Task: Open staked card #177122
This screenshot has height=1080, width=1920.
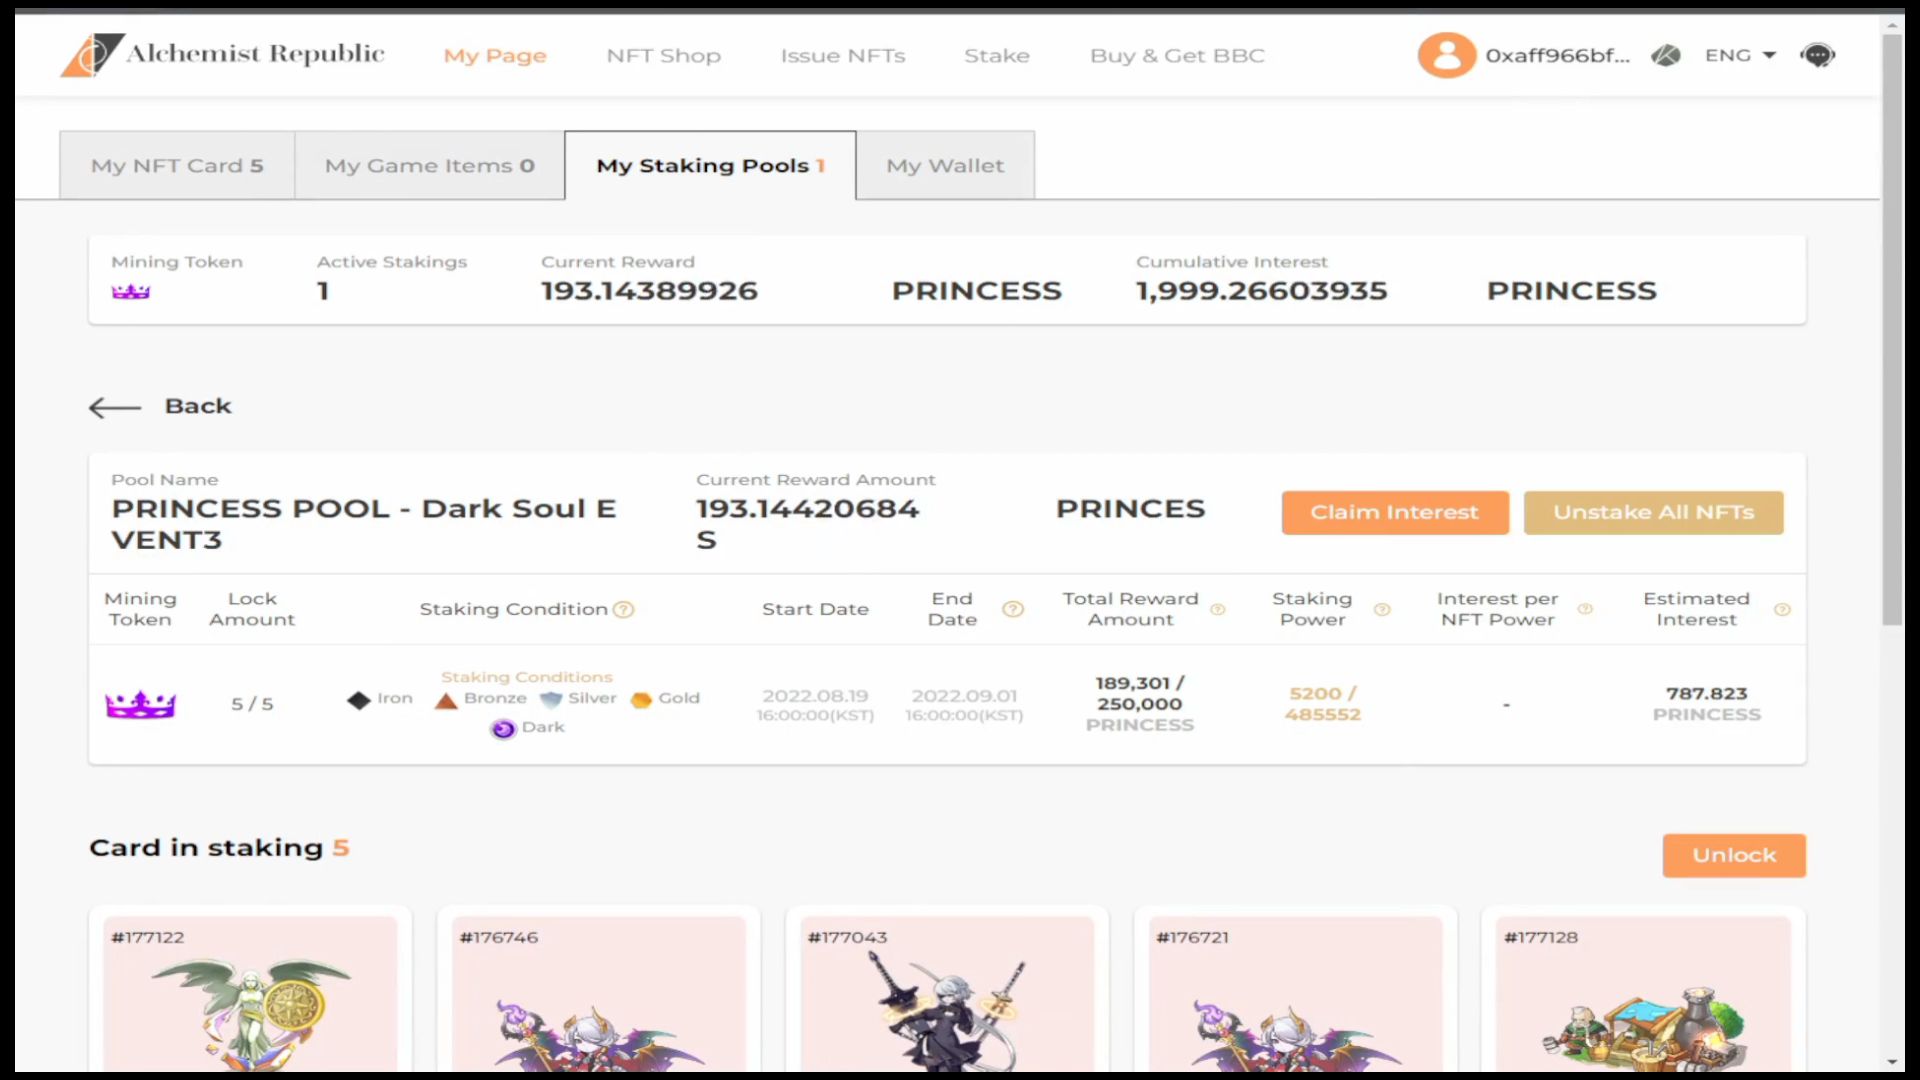Action: pyautogui.click(x=250, y=990)
